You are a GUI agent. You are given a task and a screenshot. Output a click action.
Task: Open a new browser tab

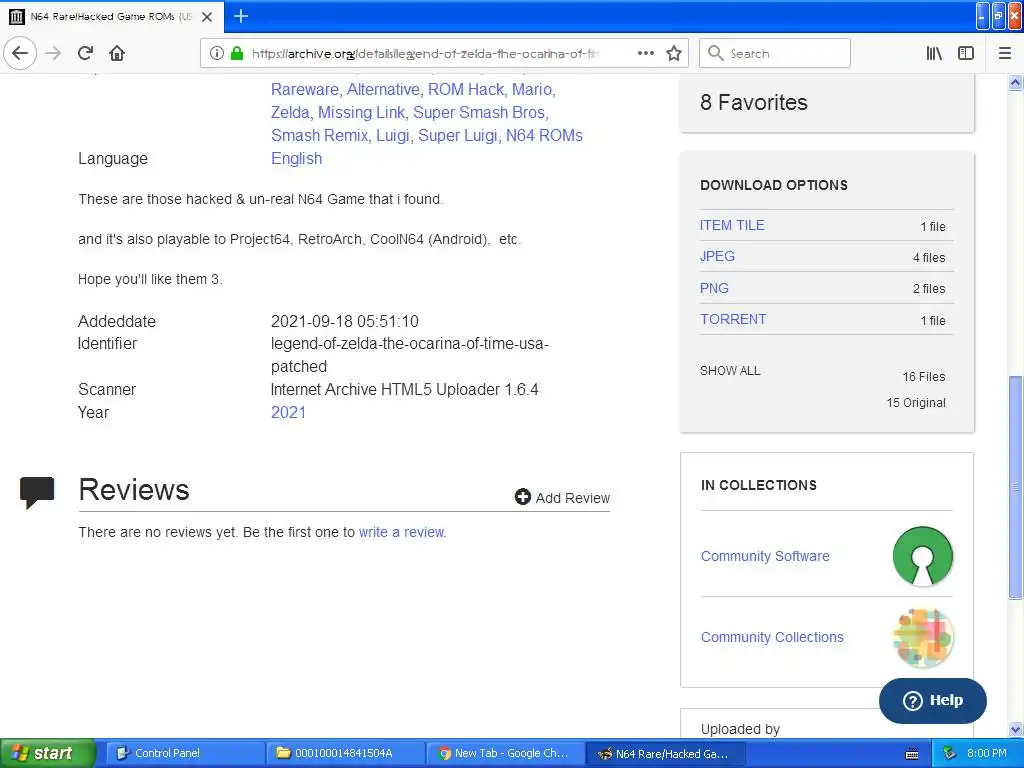coord(241,16)
